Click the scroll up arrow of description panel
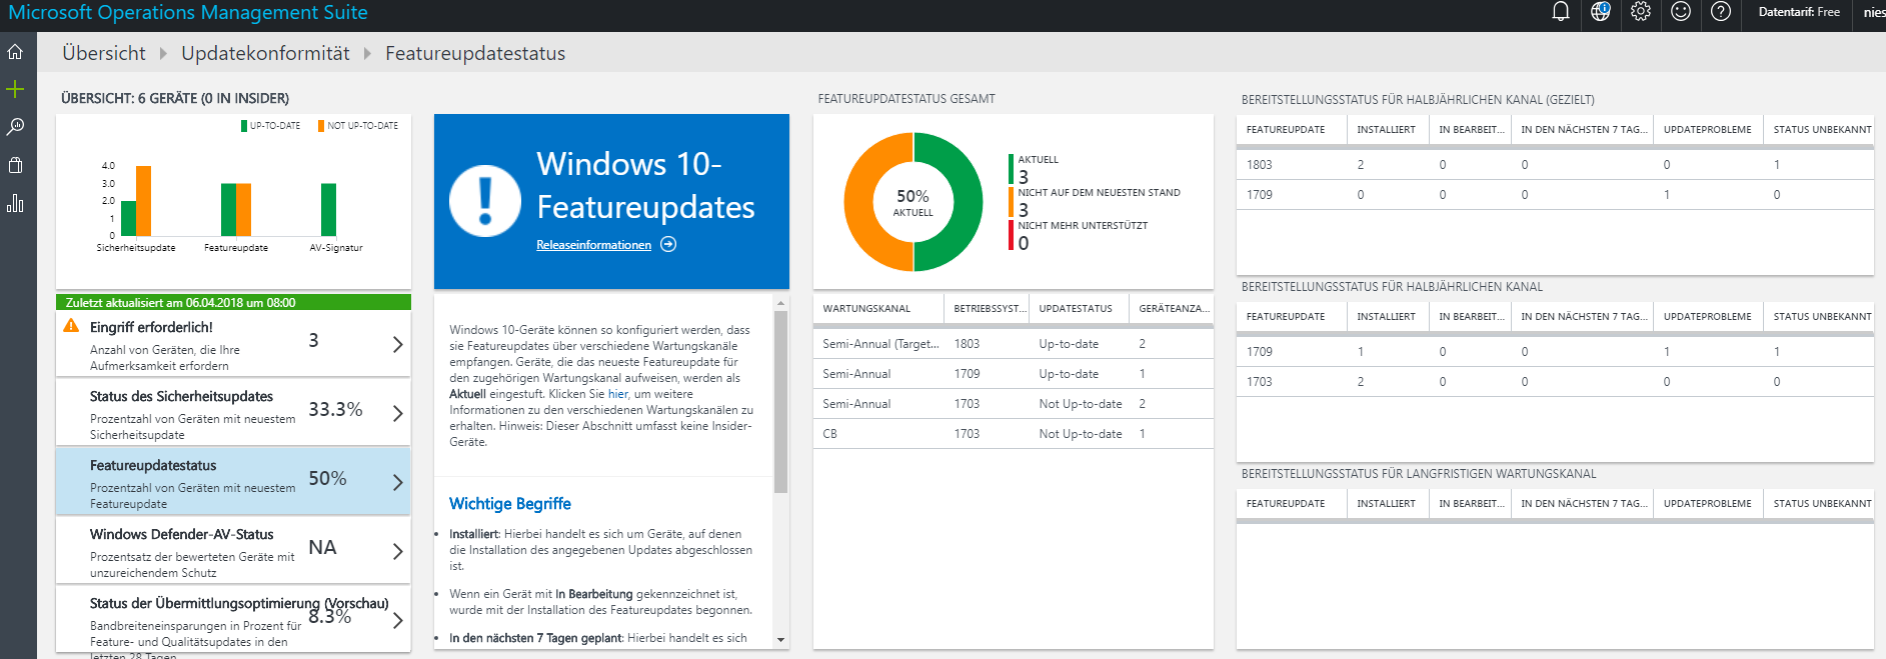This screenshot has width=1886, height=659. pyautogui.click(x=781, y=302)
